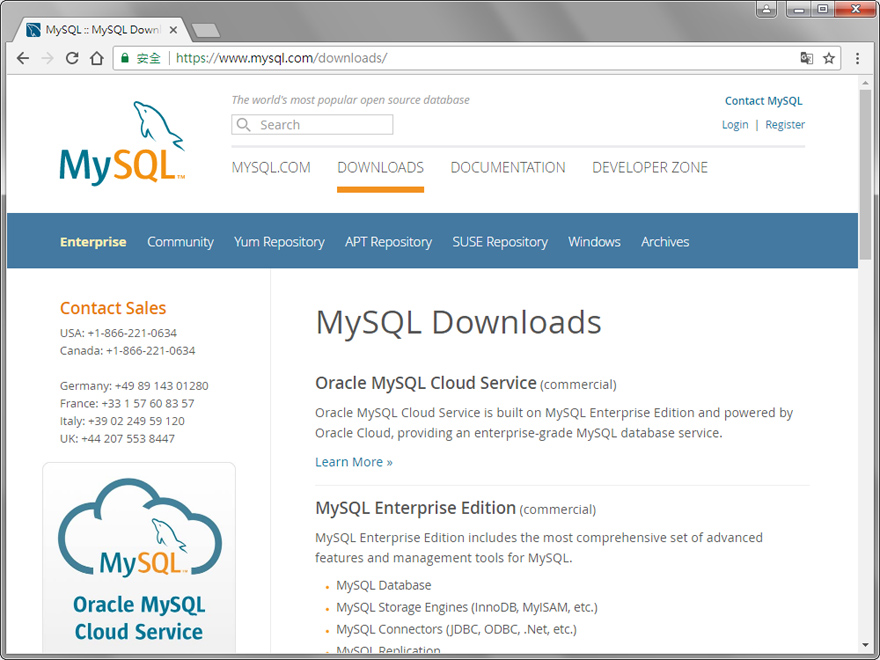Open a new browser tab

(205, 30)
